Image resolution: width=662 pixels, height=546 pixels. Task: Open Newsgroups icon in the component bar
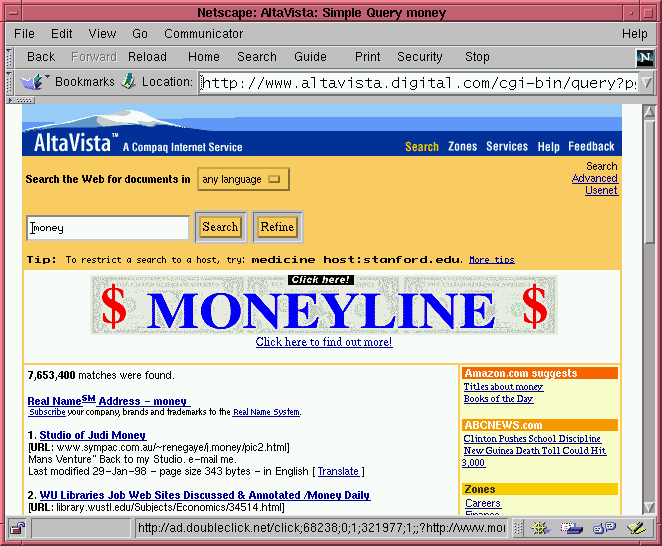pyautogui.click(x=604, y=527)
